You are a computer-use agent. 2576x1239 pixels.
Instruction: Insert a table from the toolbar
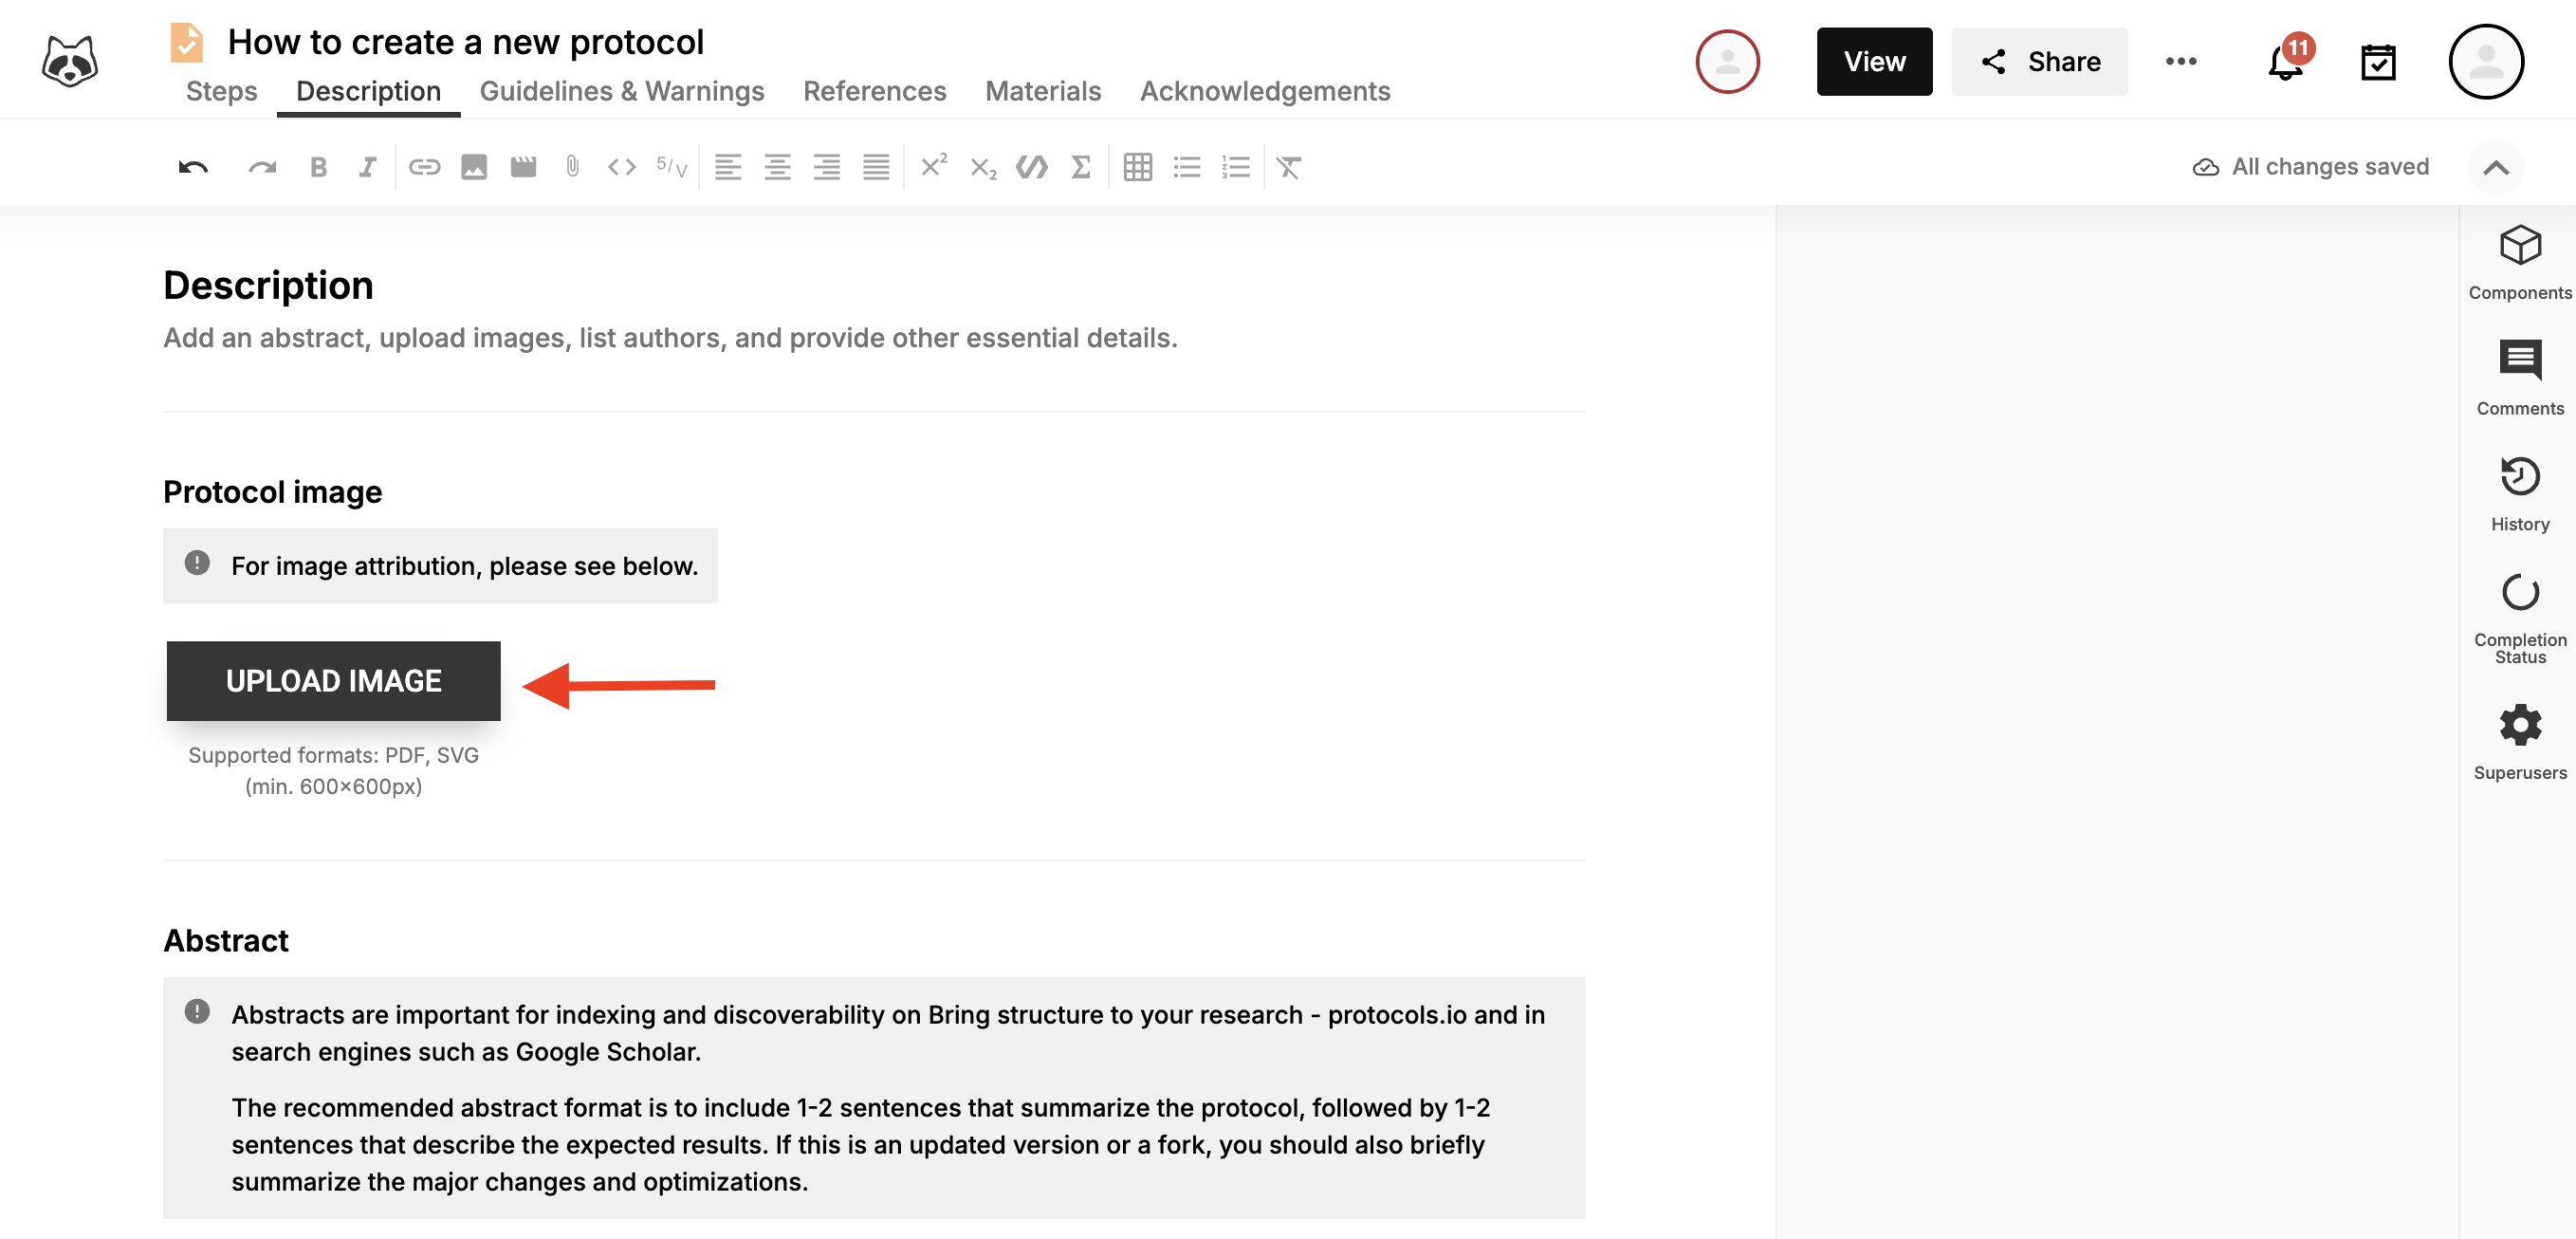pos(1137,167)
